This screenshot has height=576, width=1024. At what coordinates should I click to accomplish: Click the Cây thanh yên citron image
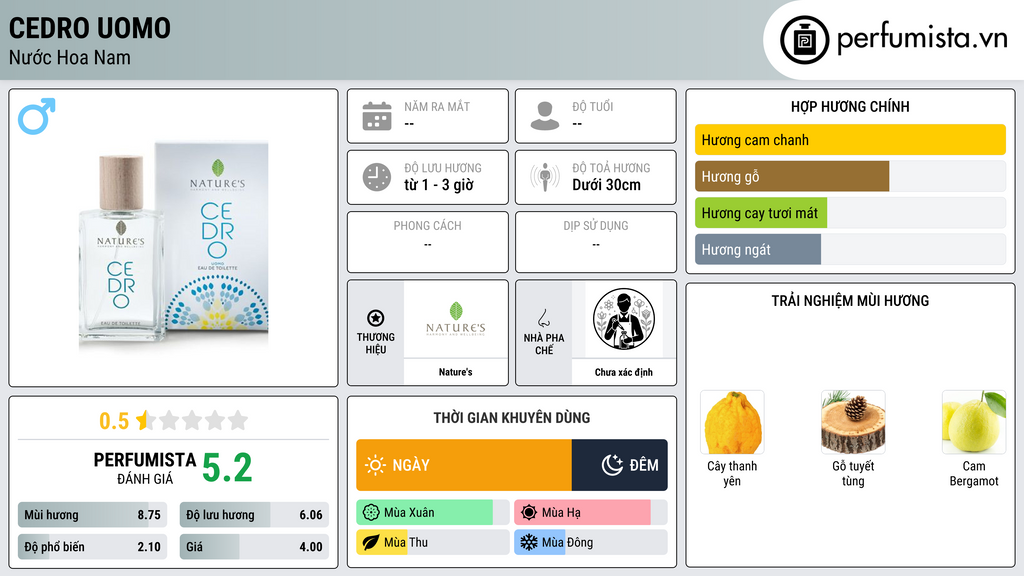732,423
